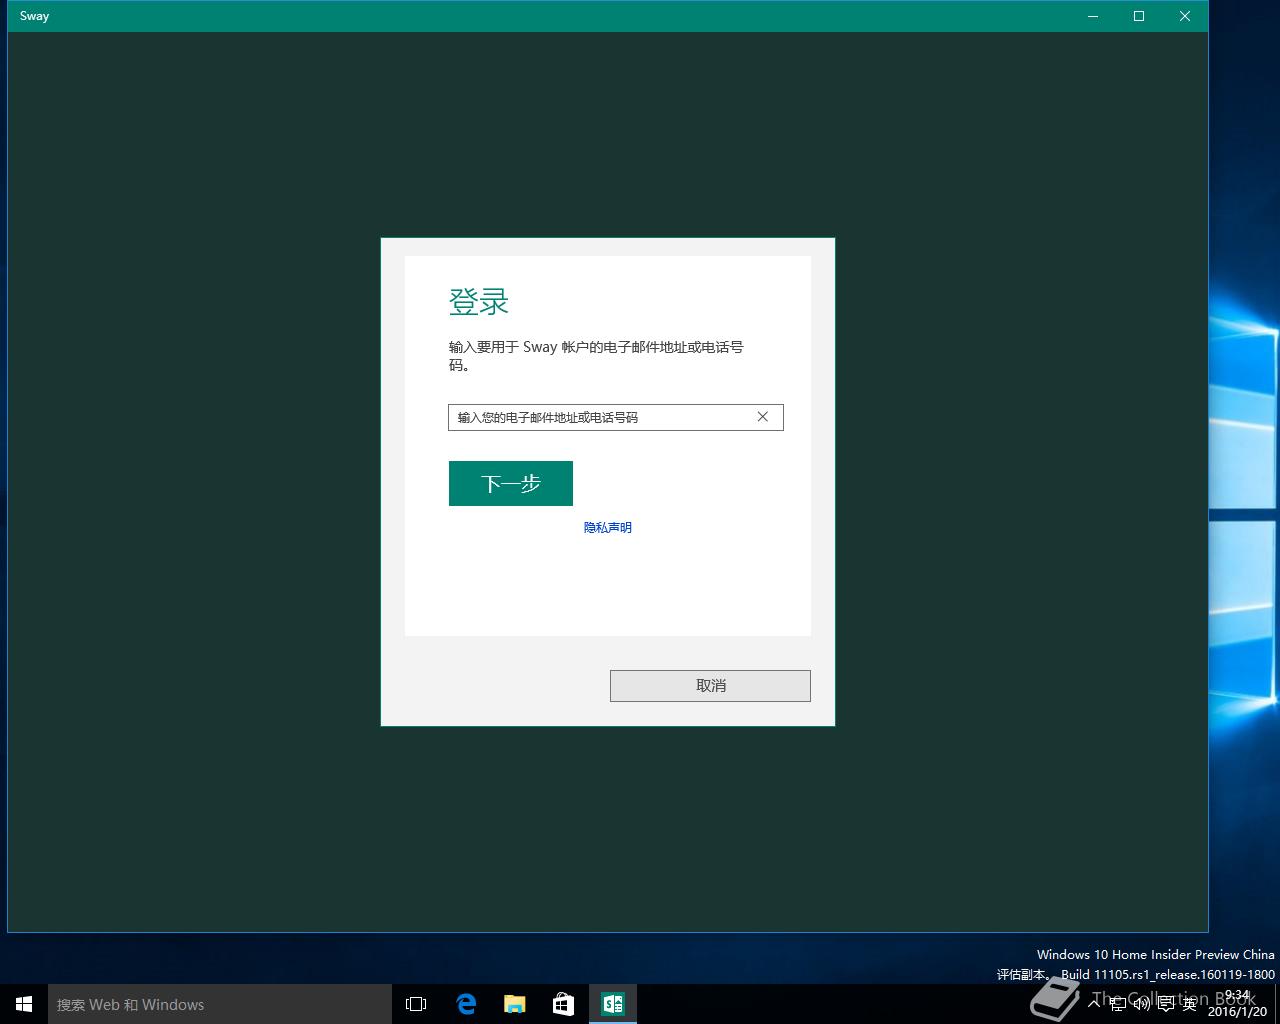Click the email or phone number input field

pos(615,417)
